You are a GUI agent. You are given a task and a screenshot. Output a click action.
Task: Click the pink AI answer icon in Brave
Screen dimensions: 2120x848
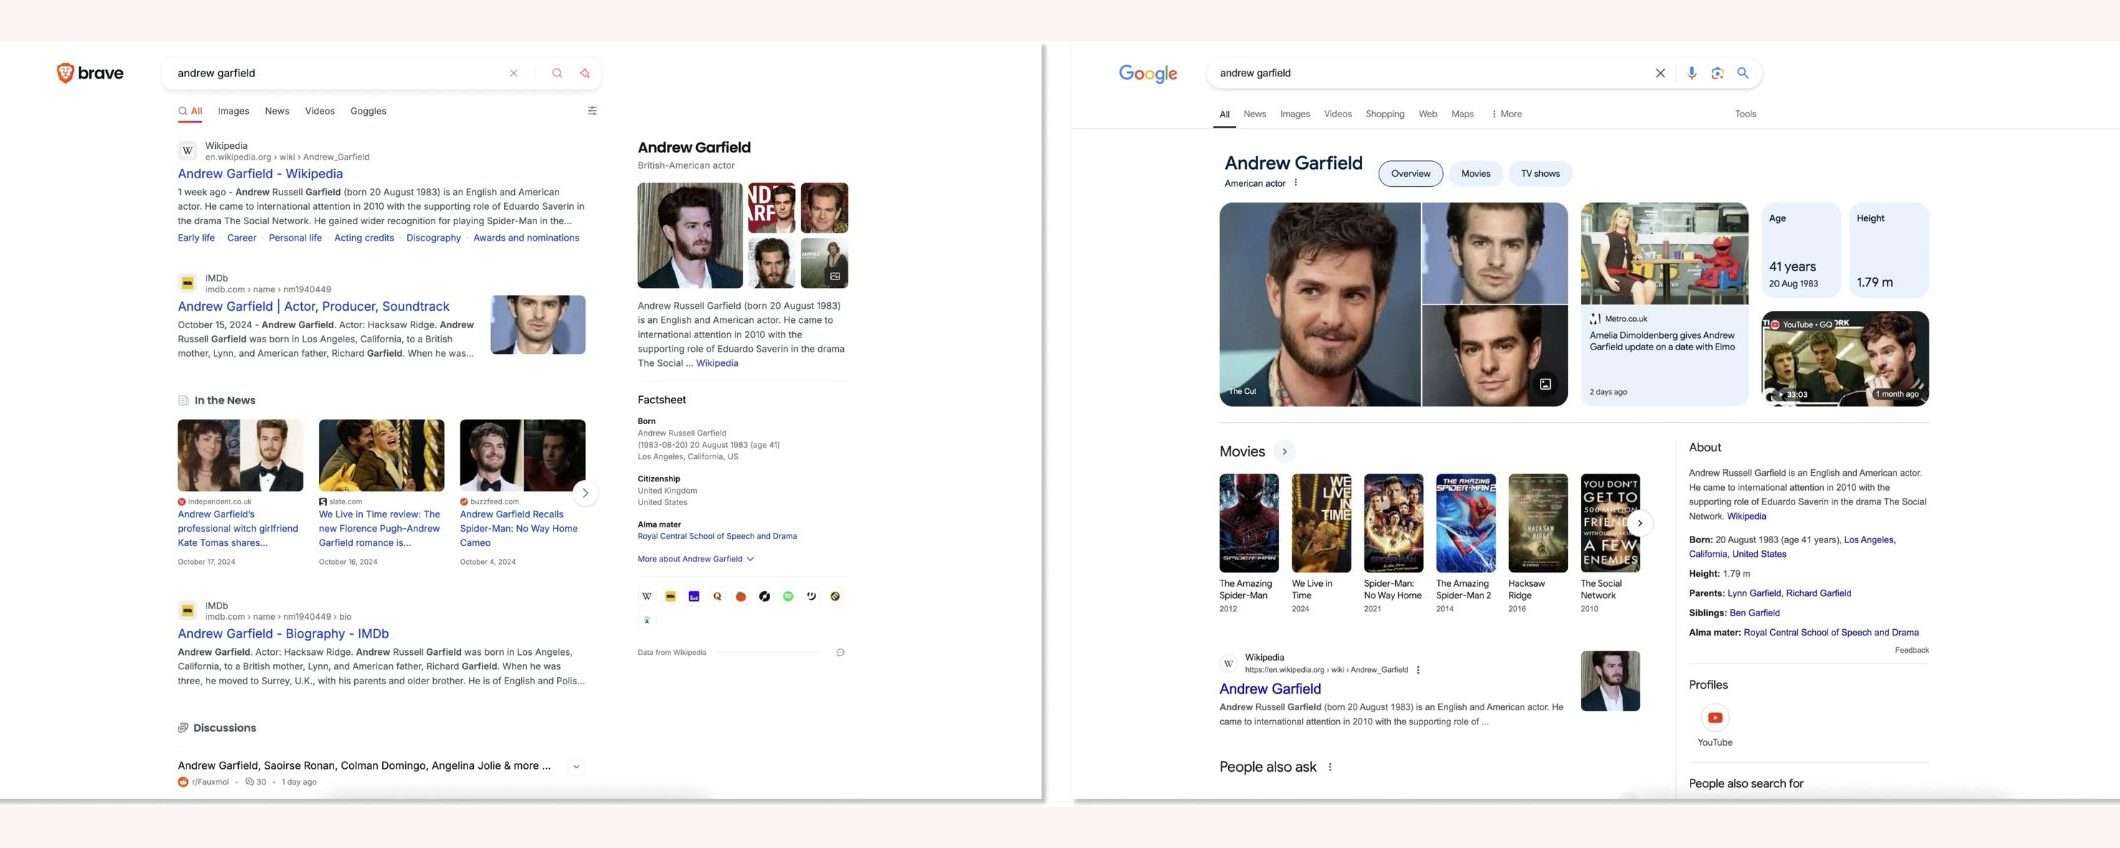pyautogui.click(x=585, y=73)
